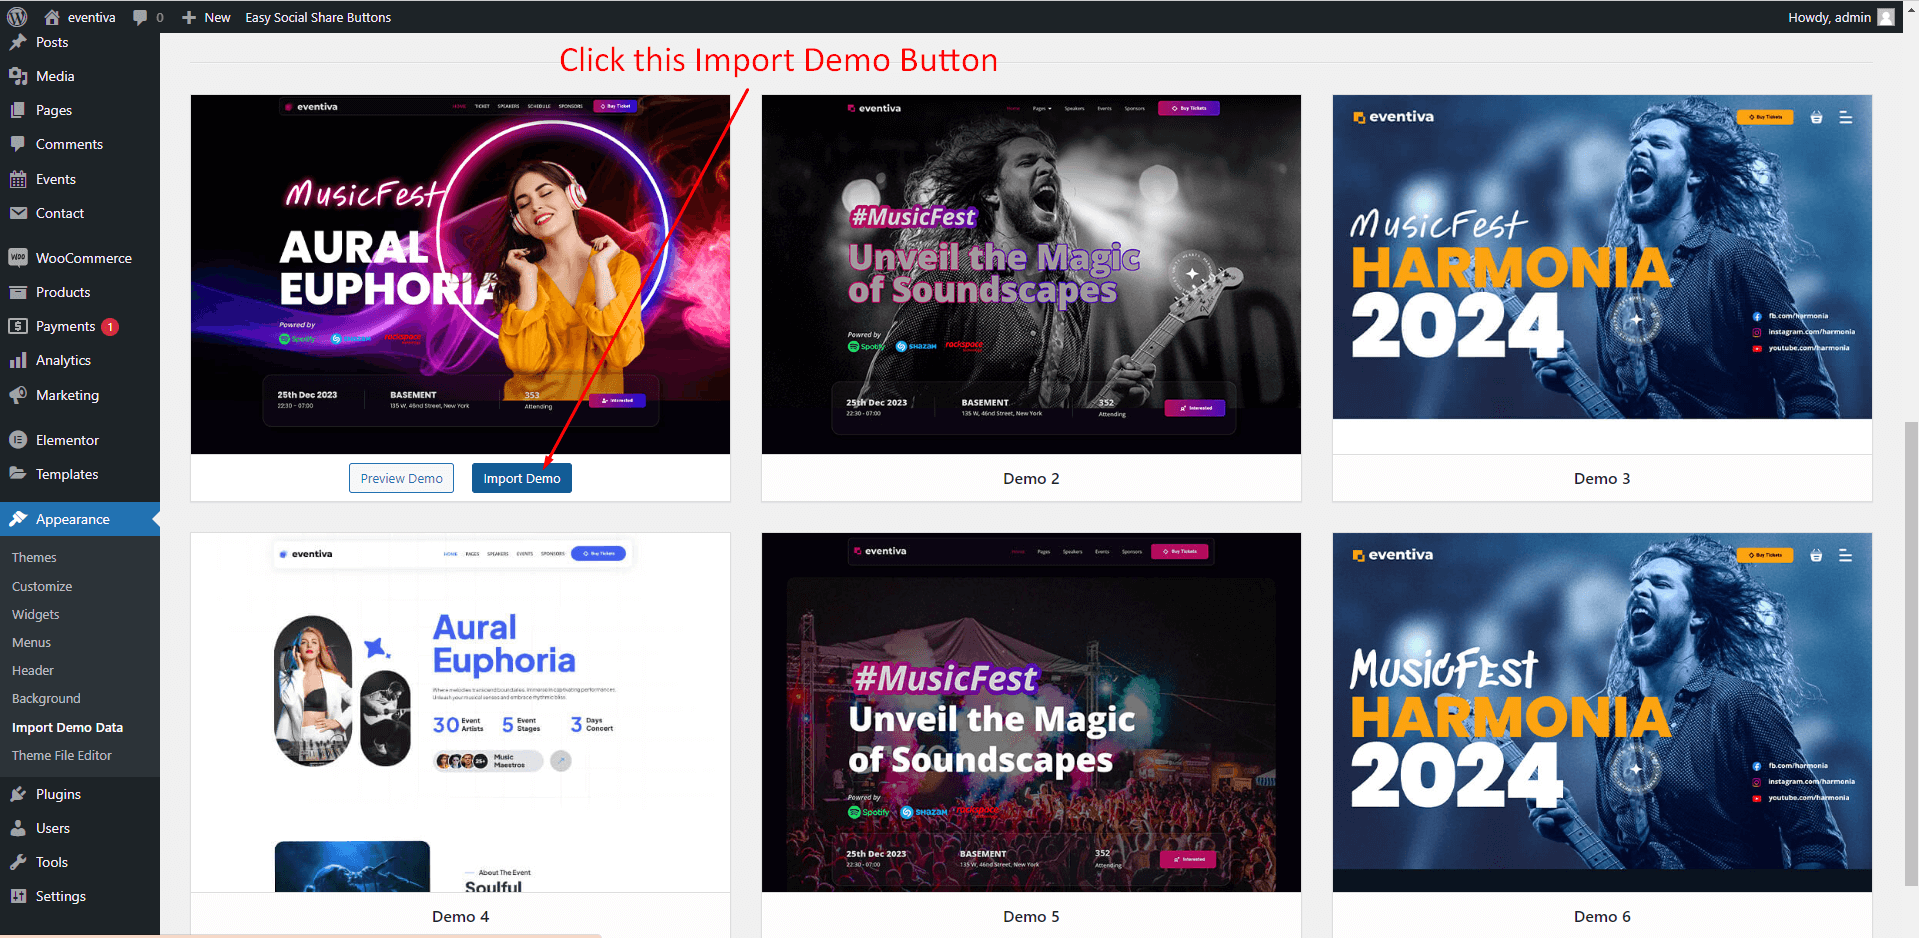Click the Pages icon in sidebar
This screenshot has width=1919, height=938.
(18, 110)
